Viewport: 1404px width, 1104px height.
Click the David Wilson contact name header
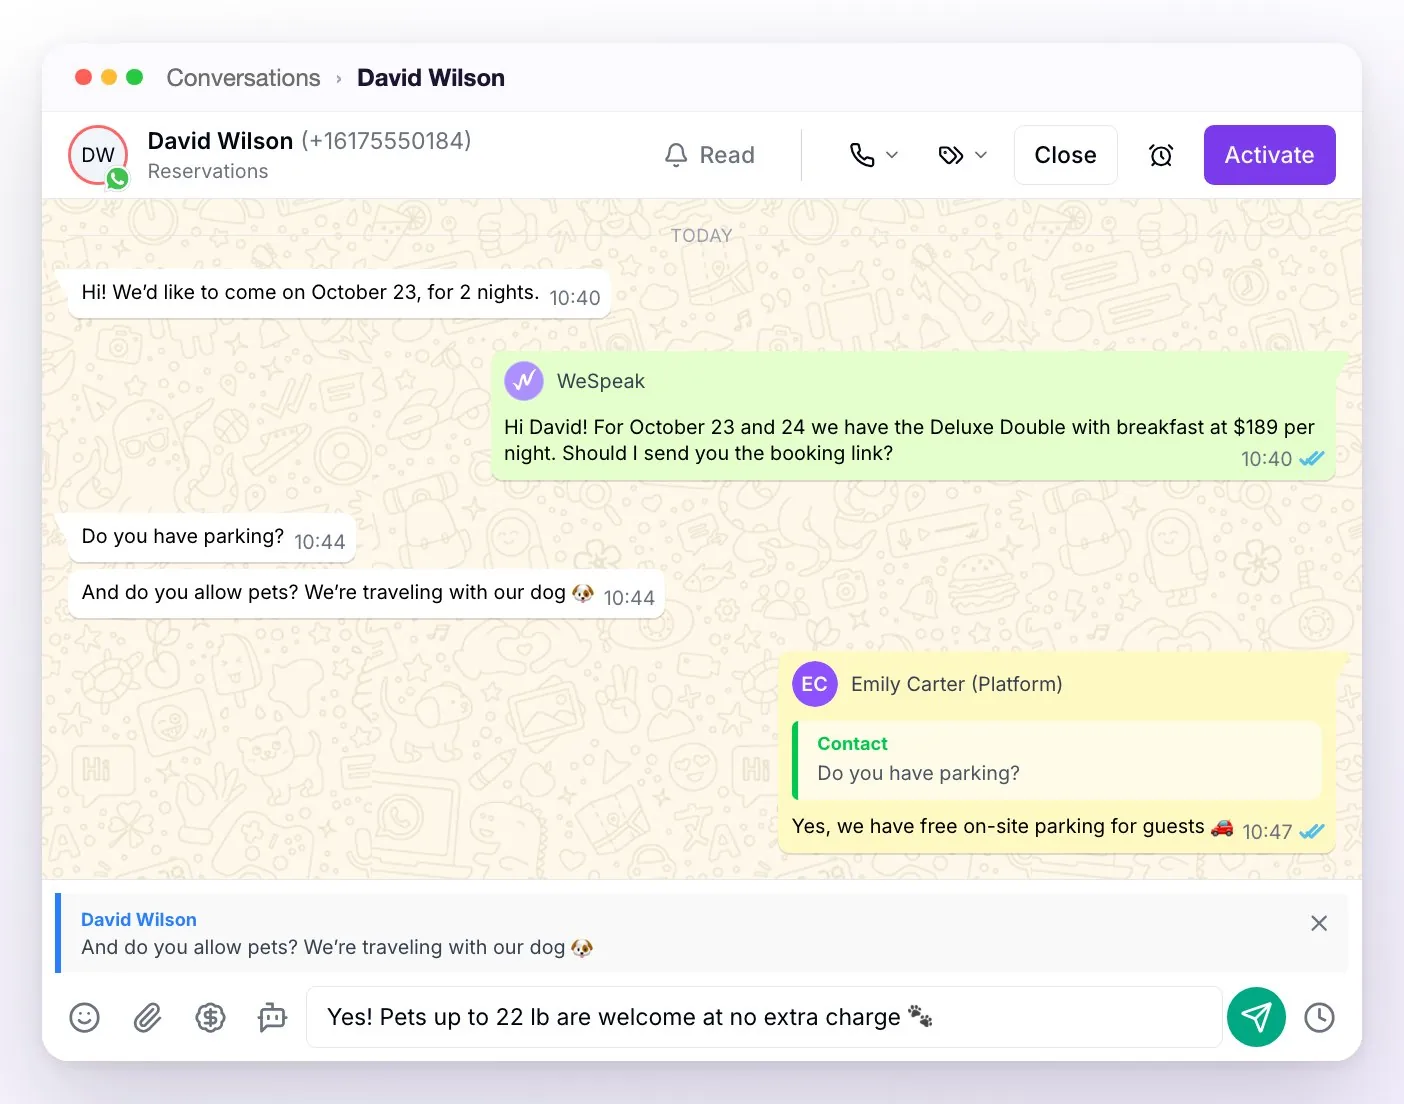coord(220,141)
